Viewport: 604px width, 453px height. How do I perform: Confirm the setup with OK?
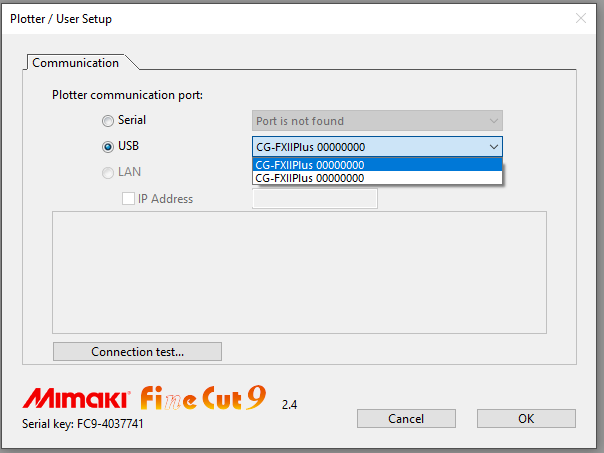[x=526, y=418]
